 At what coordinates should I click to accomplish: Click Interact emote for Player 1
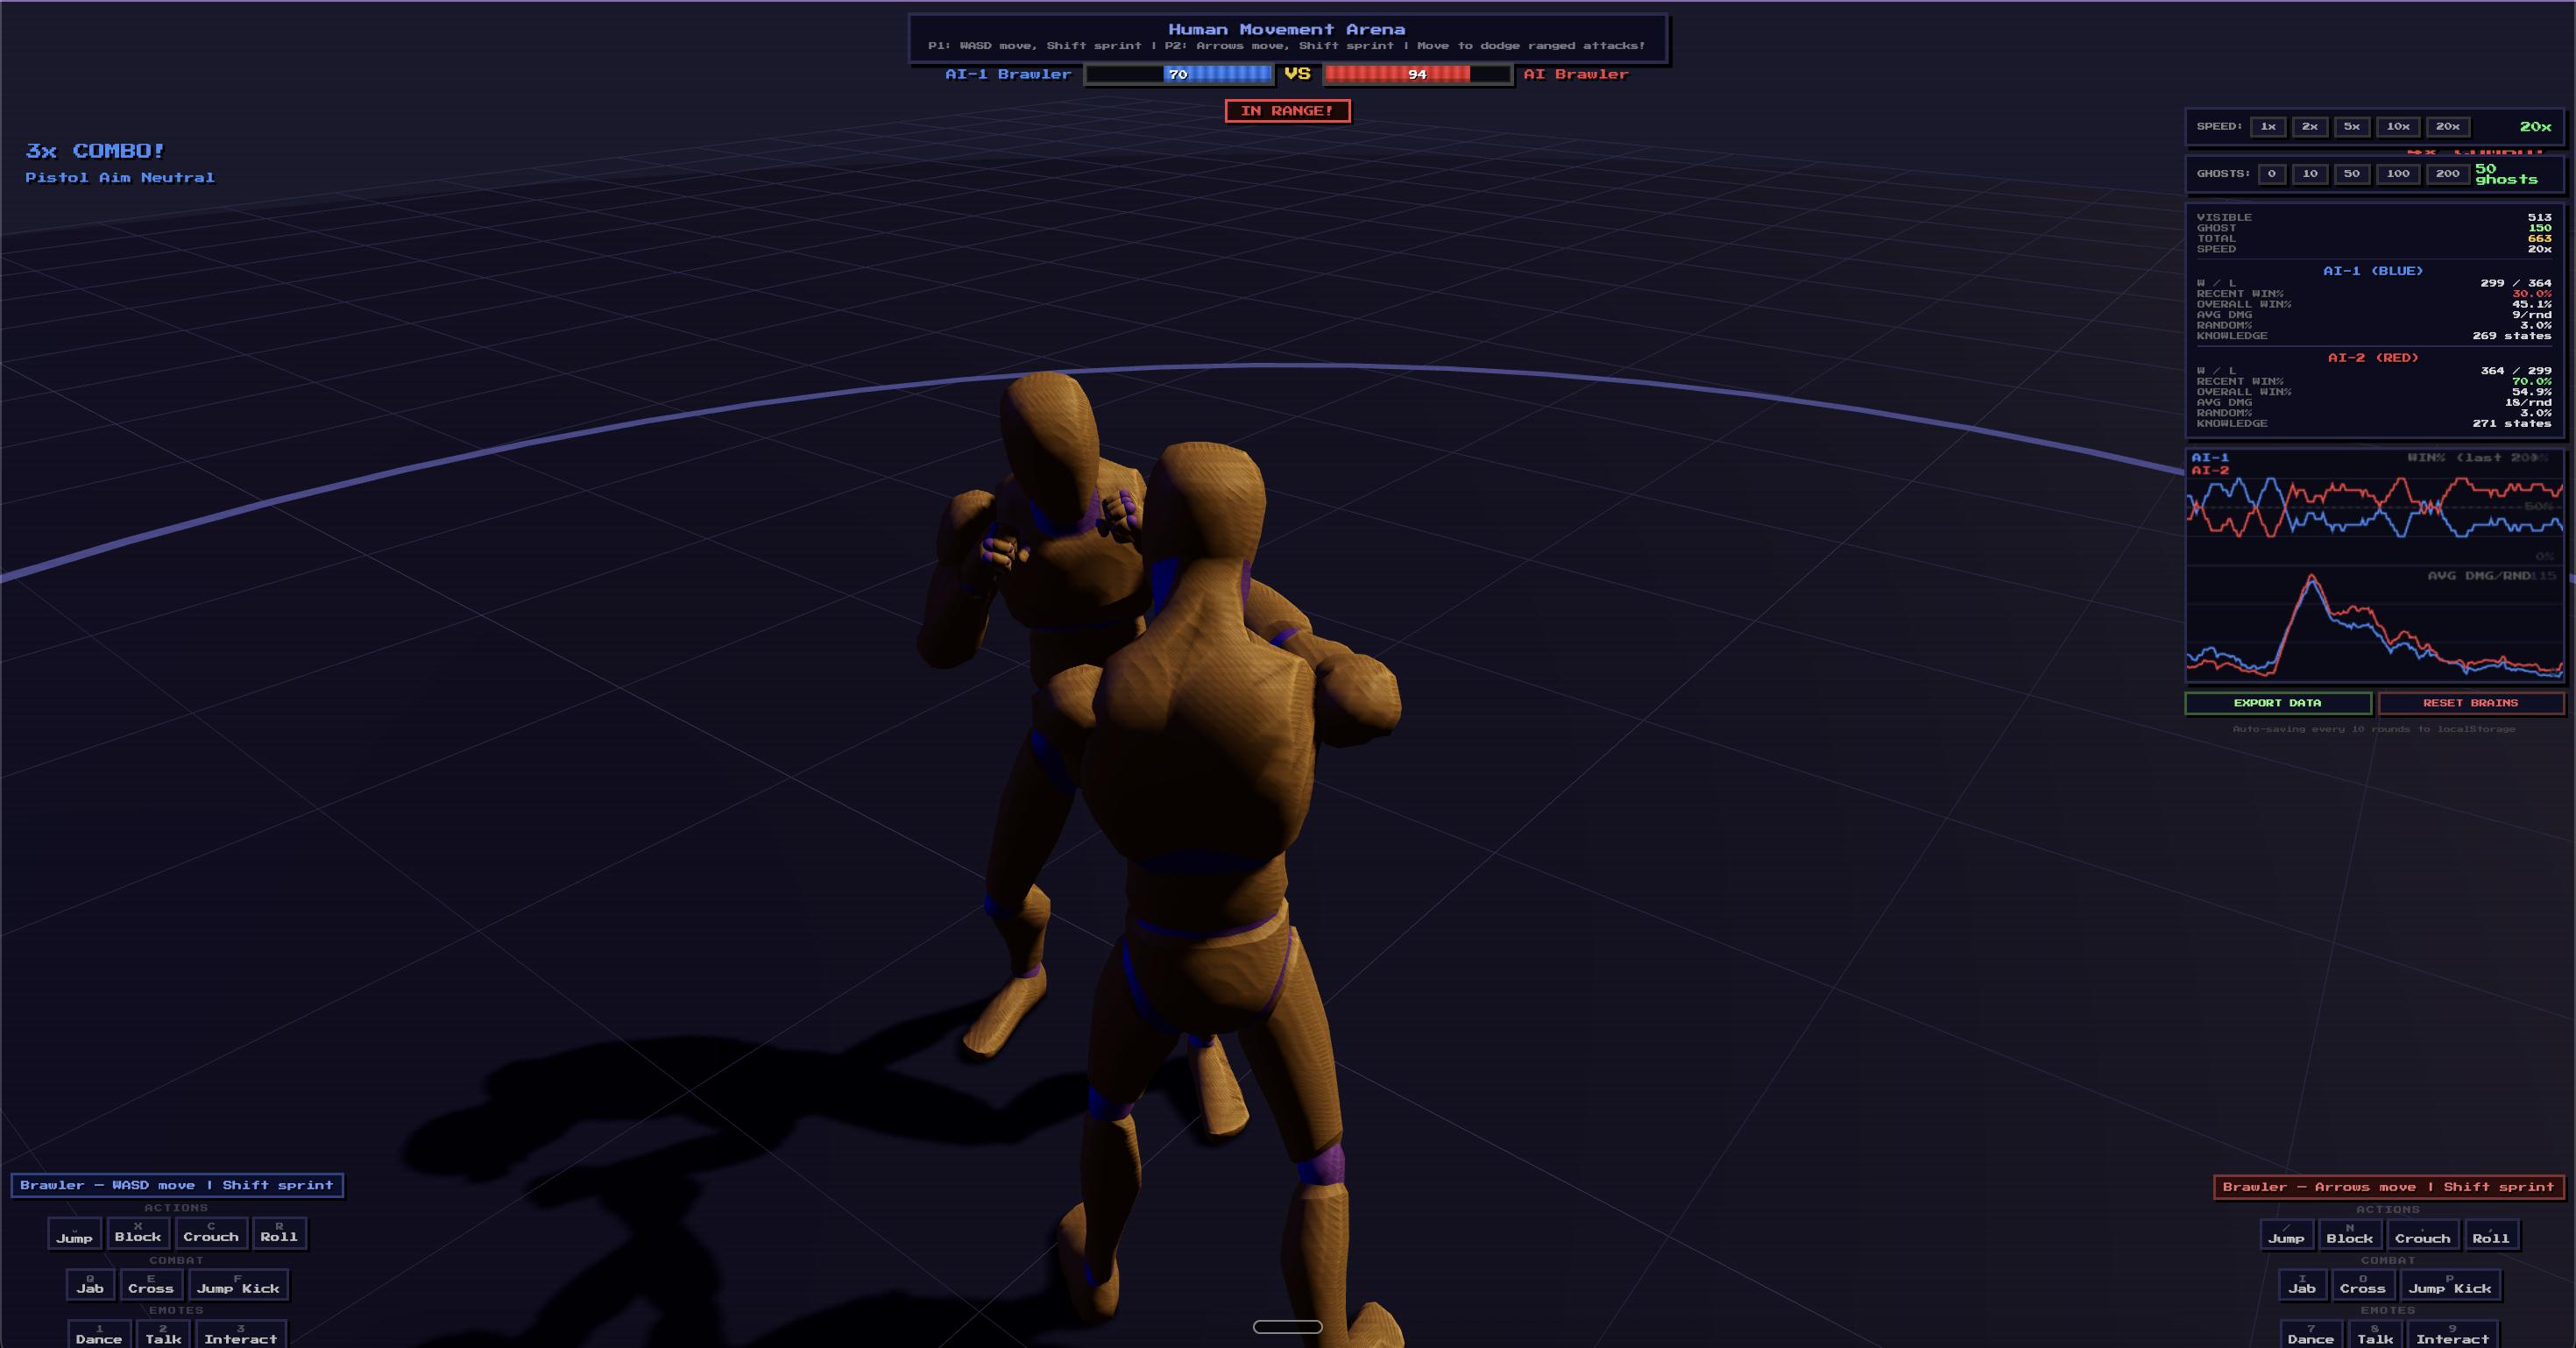tap(241, 1337)
